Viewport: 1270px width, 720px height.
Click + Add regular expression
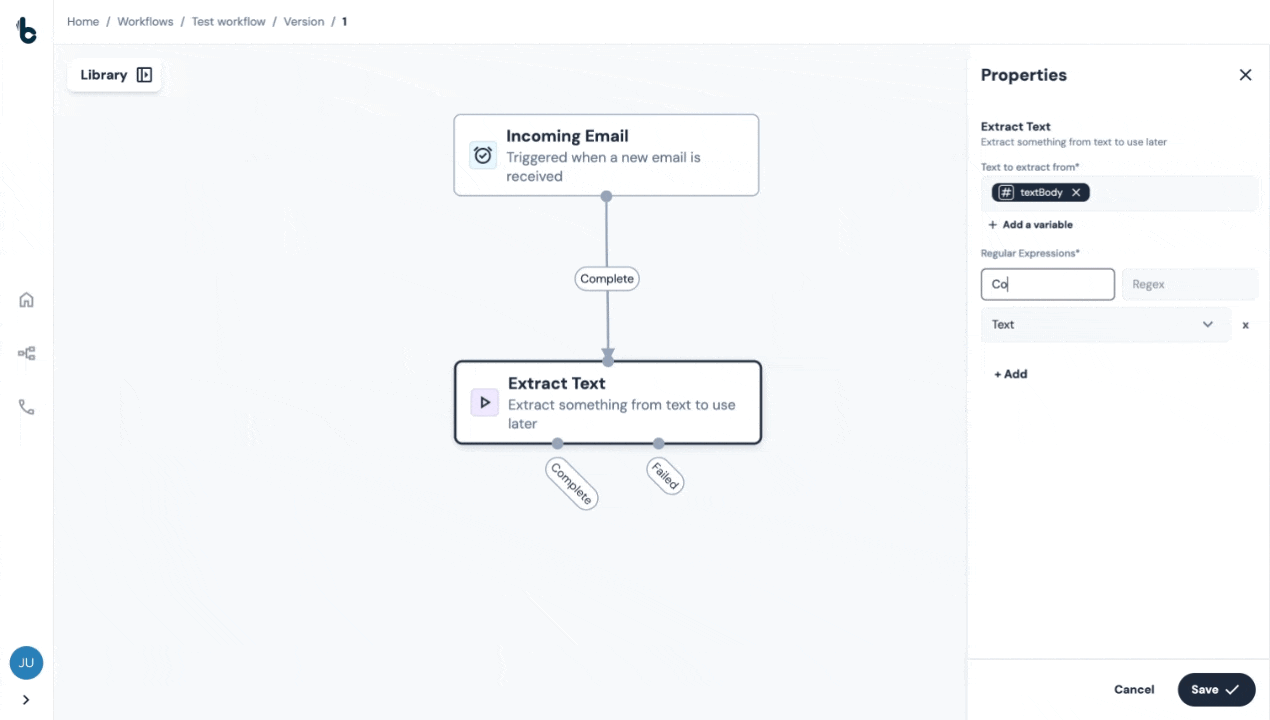point(1011,374)
